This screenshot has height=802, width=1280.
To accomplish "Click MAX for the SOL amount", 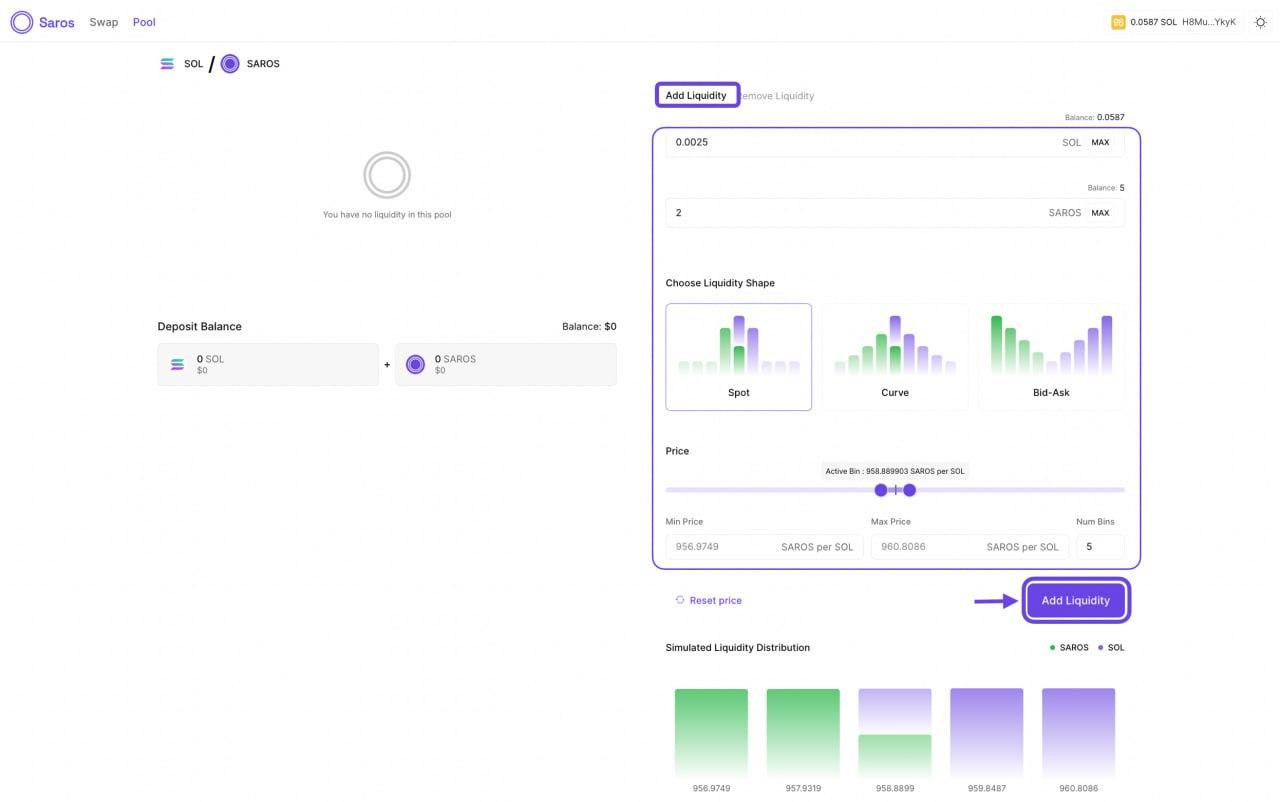I will [x=1100, y=143].
